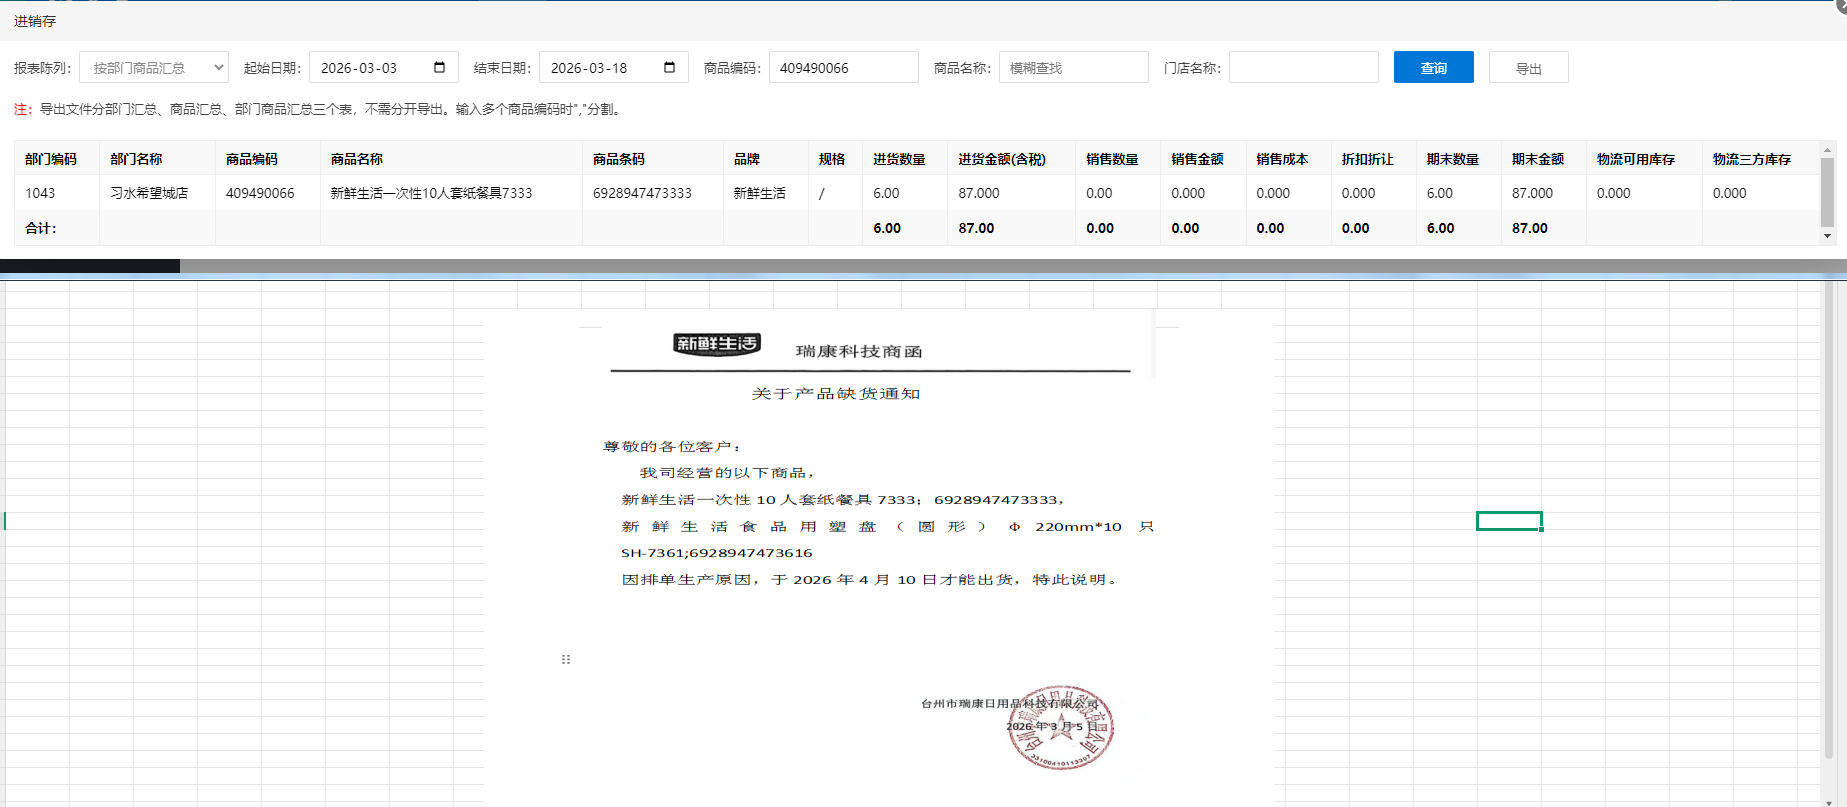Image resolution: width=1847 pixels, height=807 pixels.
Task: Focus the 商品名称 fuzzy search field
Action: pyautogui.click(x=1073, y=67)
